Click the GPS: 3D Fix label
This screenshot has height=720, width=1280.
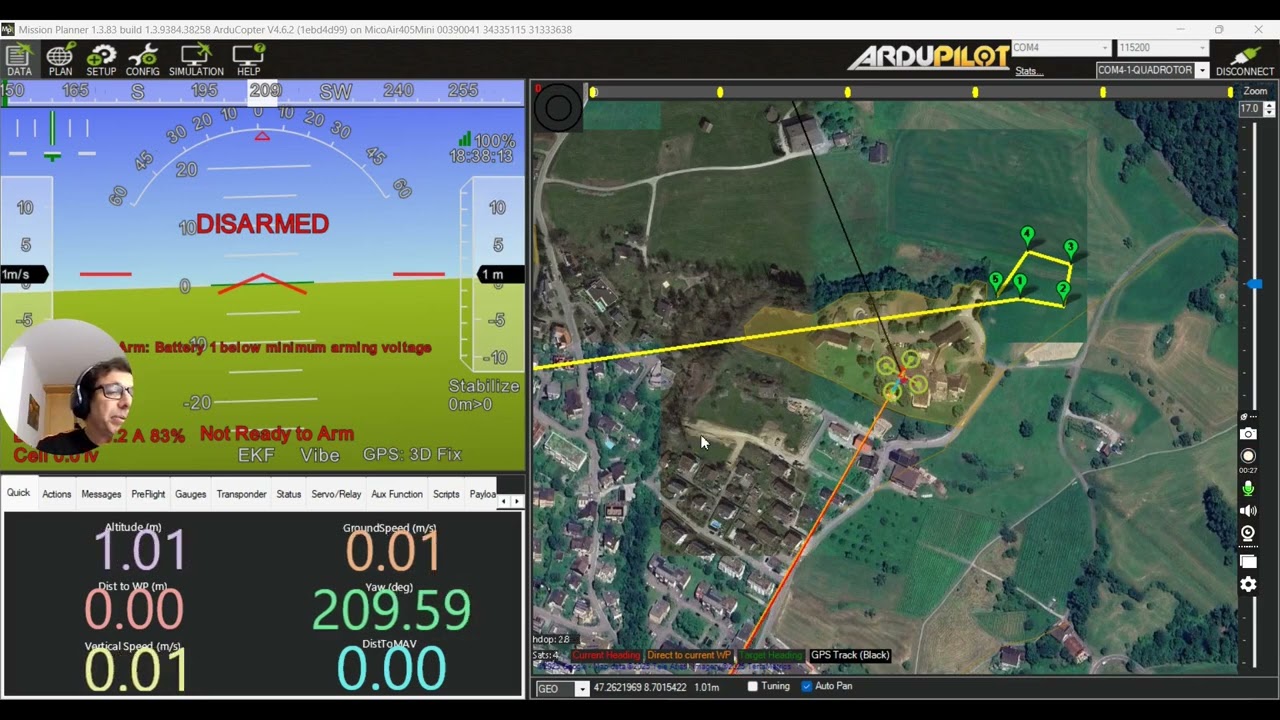coord(412,454)
